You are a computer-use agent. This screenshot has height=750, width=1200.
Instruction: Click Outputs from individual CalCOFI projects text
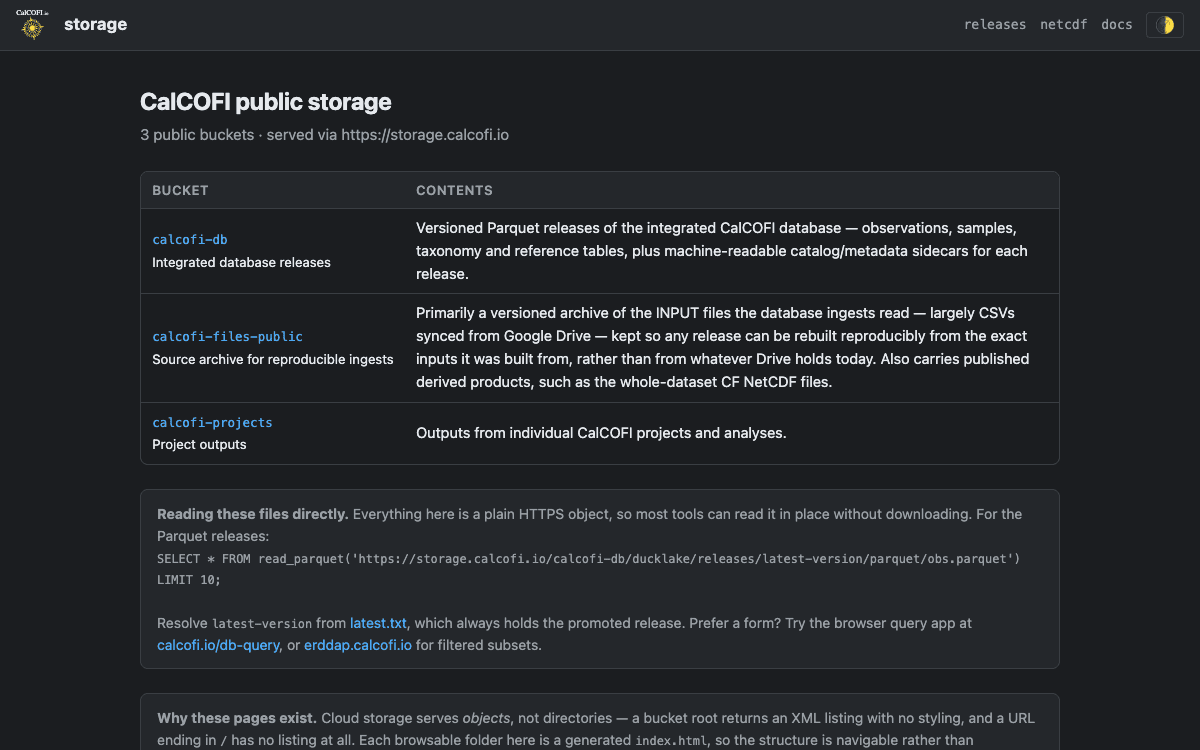click(601, 433)
